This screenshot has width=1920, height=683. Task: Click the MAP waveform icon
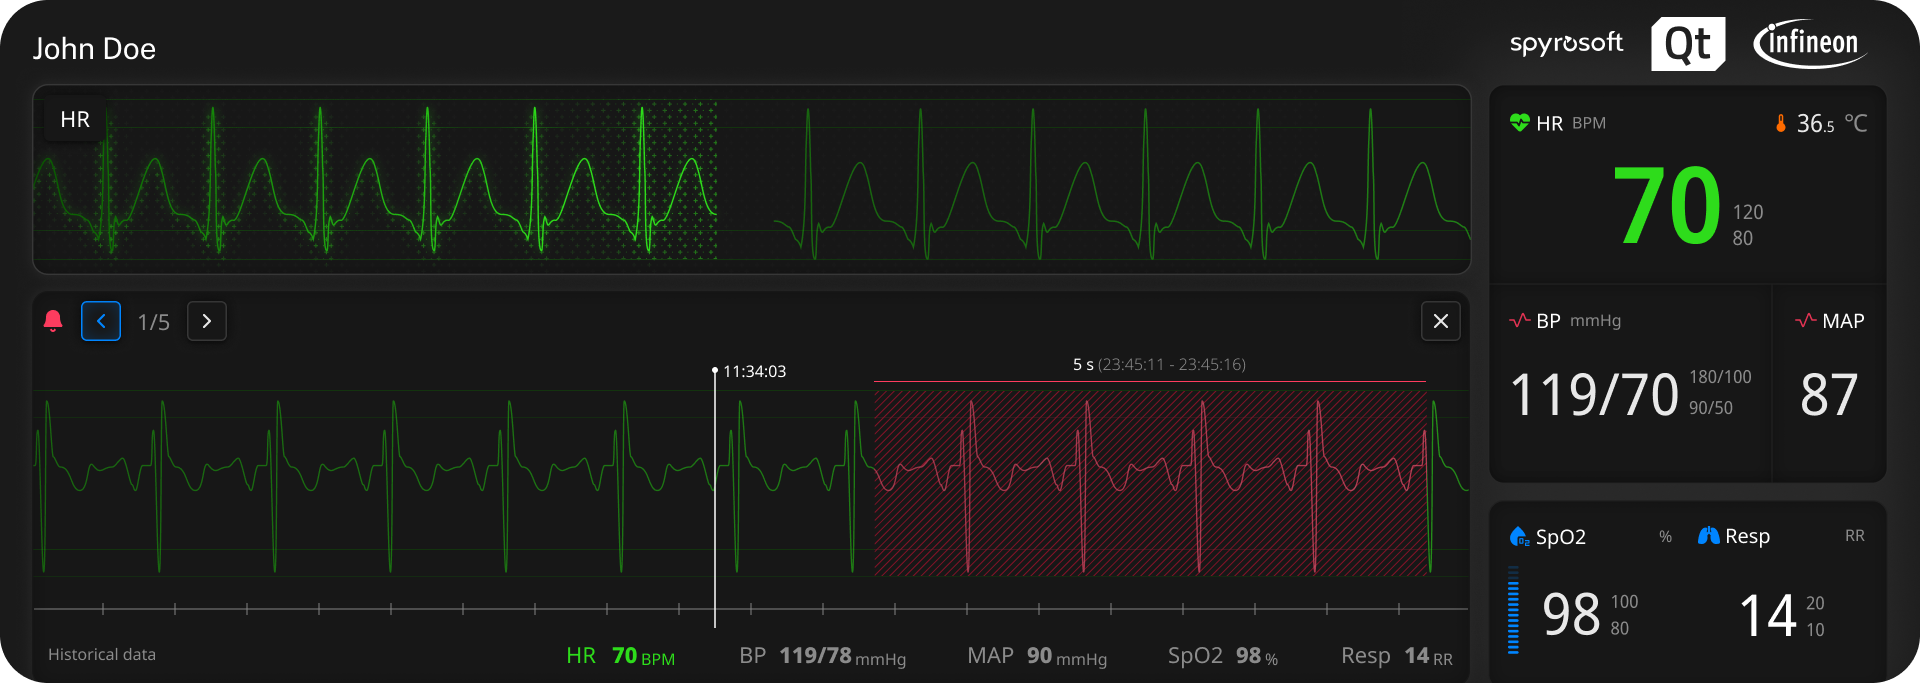click(1805, 321)
